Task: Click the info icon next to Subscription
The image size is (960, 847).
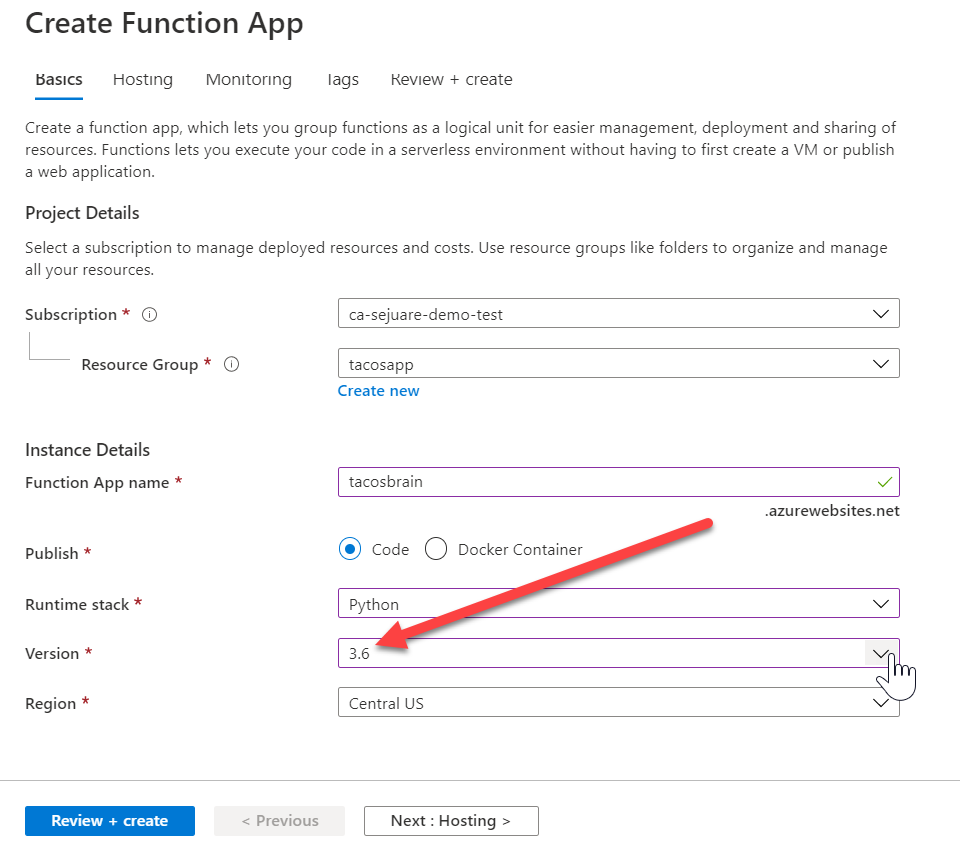Action: coord(148,314)
